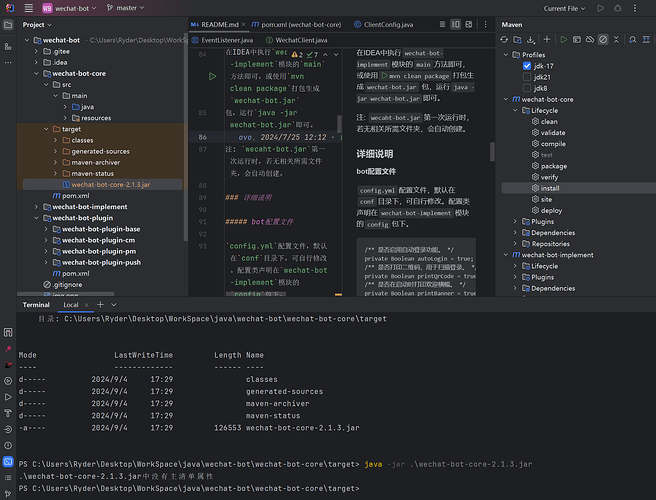Click Generate Sources and Update Folders icon
The width and height of the screenshot is (656, 500).
(x=518, y=39)
